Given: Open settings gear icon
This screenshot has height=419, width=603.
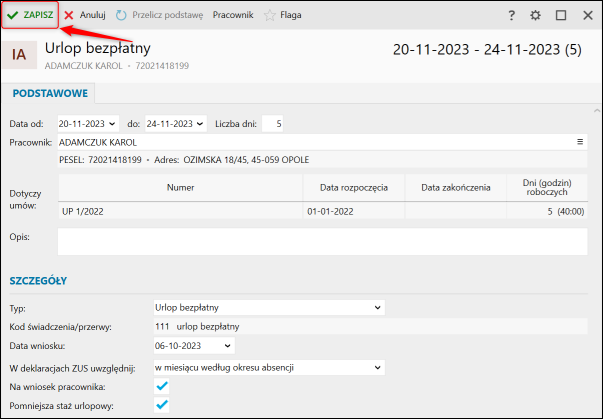Looking at the screenshot, I should (x=535, y=15).
